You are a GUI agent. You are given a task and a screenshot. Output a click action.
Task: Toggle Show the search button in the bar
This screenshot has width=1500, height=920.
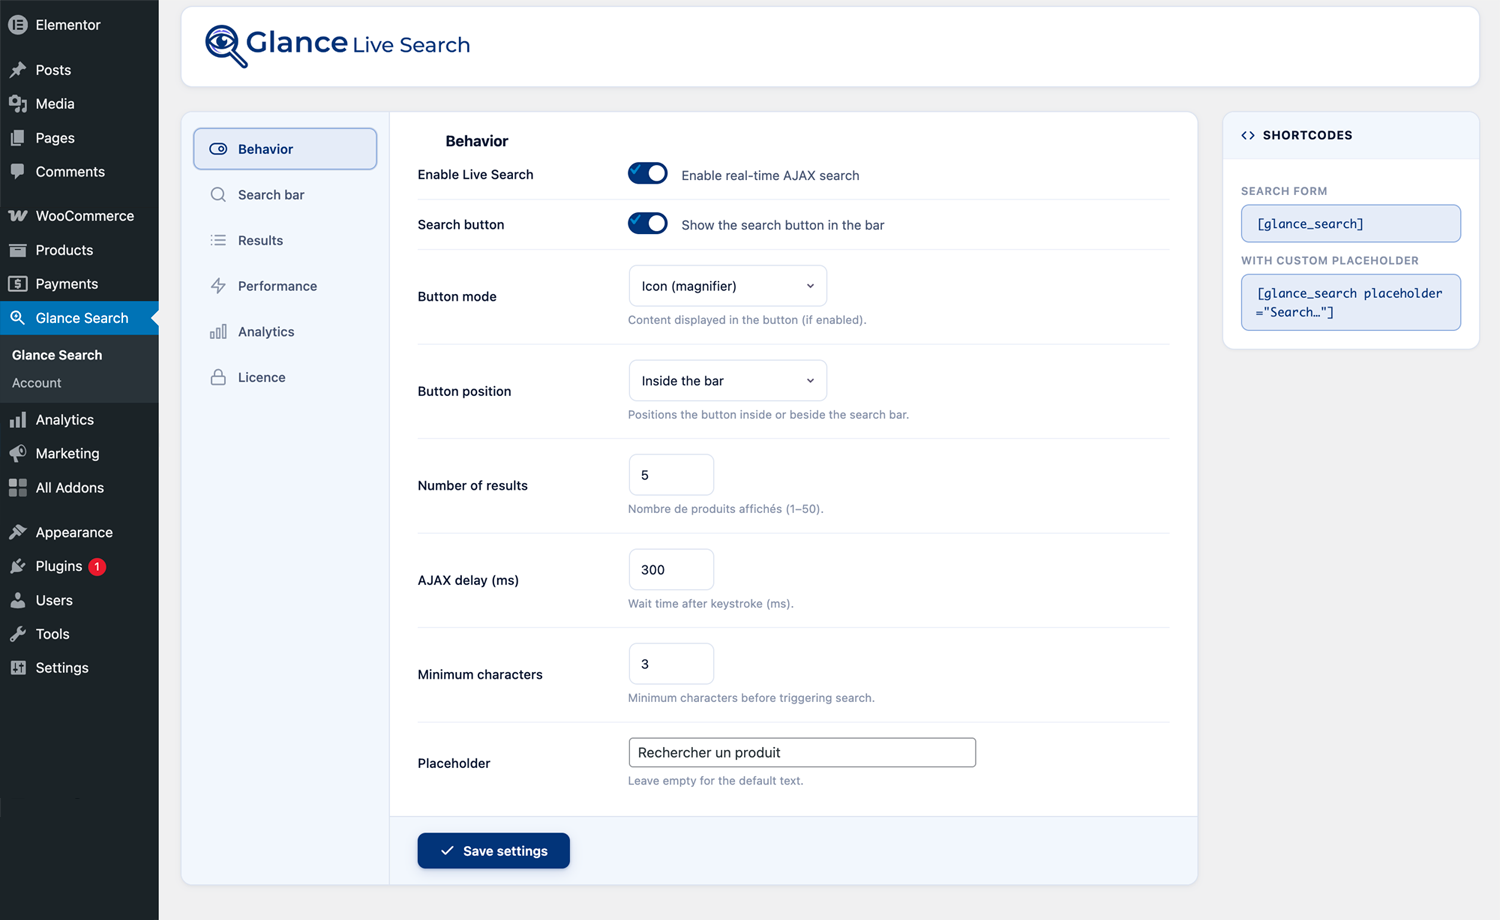pyautogui.click(x=647, y=223)
